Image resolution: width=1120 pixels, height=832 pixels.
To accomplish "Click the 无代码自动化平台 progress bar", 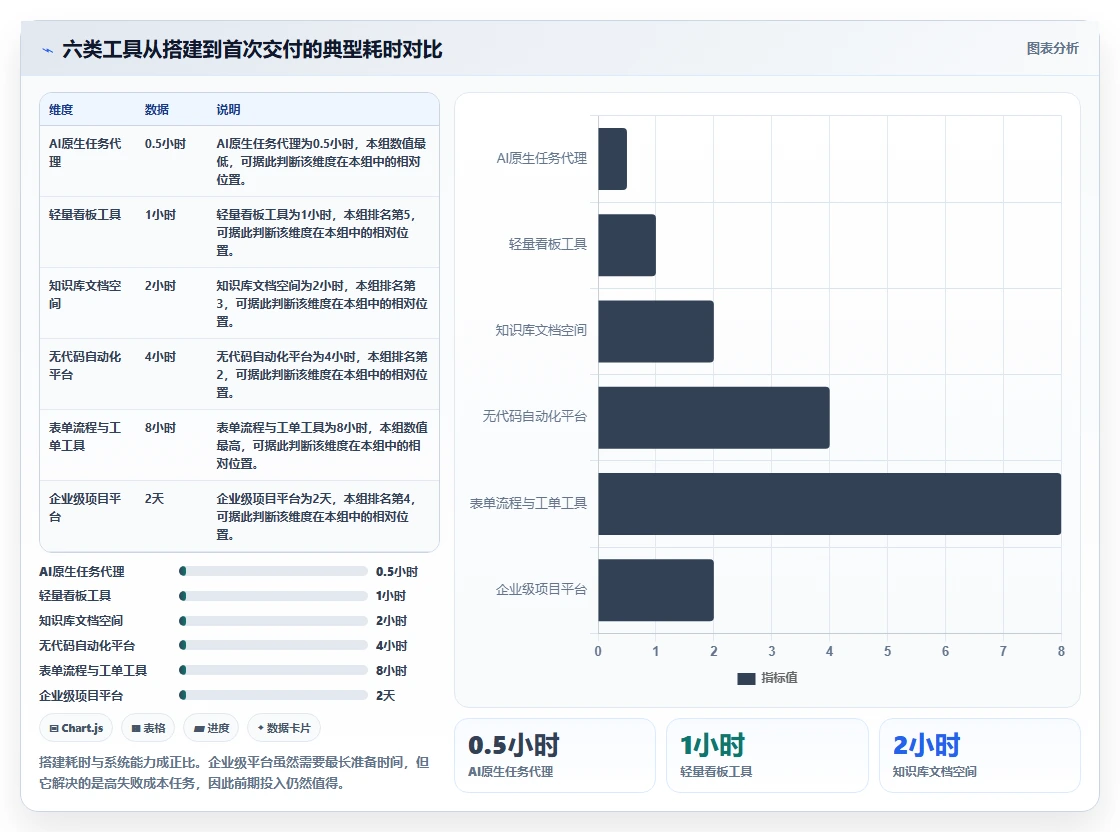I will (x=273, y=646).
